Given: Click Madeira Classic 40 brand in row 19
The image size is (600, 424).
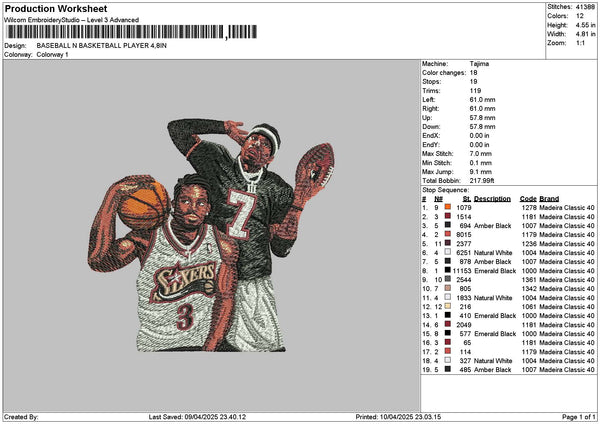Looking at the screenshot, I should 567,370.
